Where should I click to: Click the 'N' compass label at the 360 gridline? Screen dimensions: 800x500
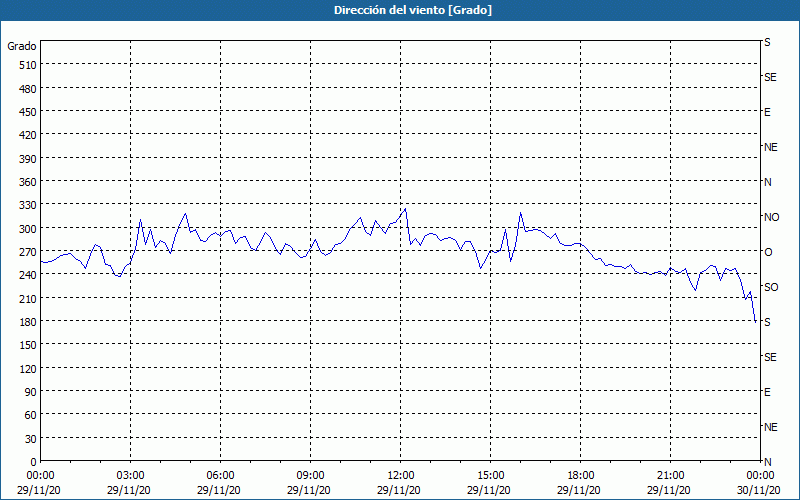coord(767,182)
